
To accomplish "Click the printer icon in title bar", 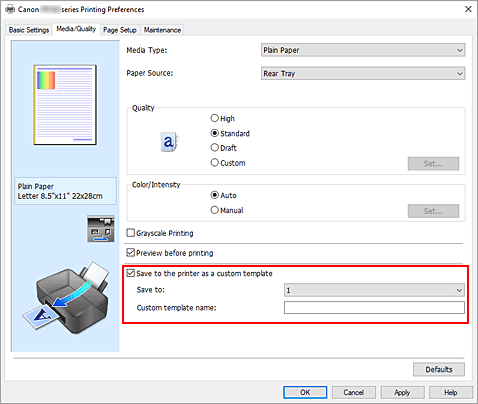I will 10,9.
